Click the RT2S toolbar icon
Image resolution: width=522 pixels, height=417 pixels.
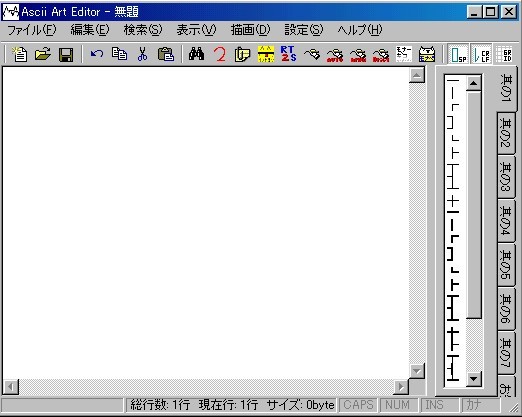(x=288, y=54)
